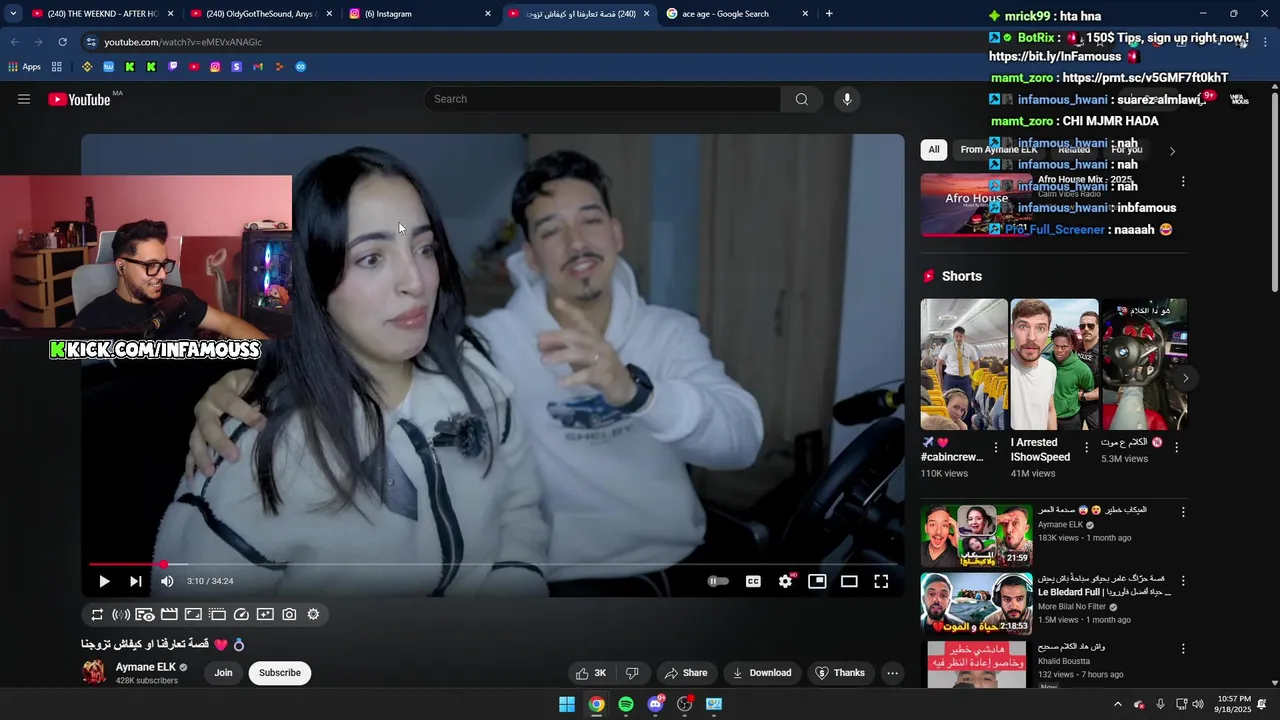1280x720 pixels.
Task: Switch to the Instagram browser tab
Action: [419, 14]
